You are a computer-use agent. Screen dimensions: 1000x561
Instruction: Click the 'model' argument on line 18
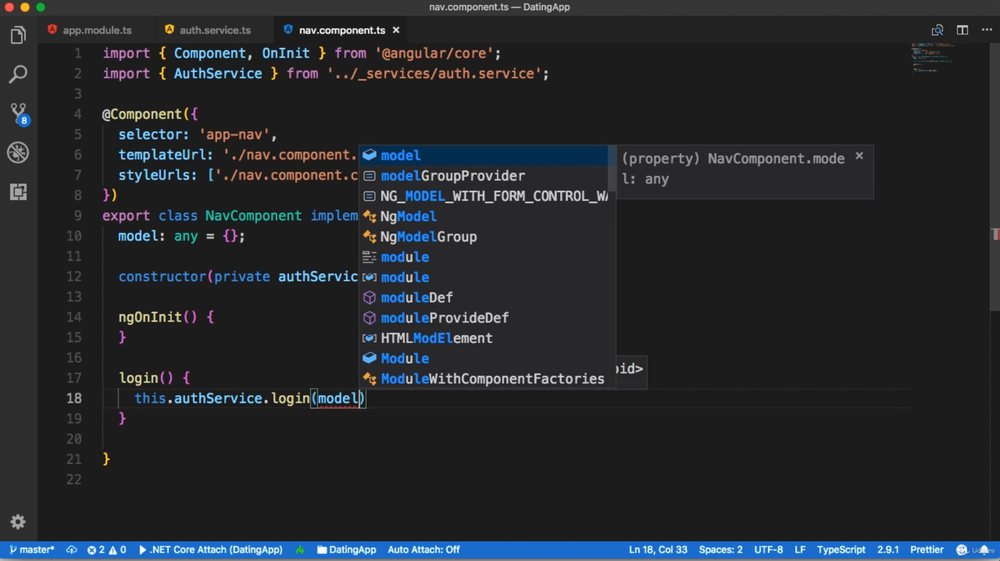[x=337, y=399]
